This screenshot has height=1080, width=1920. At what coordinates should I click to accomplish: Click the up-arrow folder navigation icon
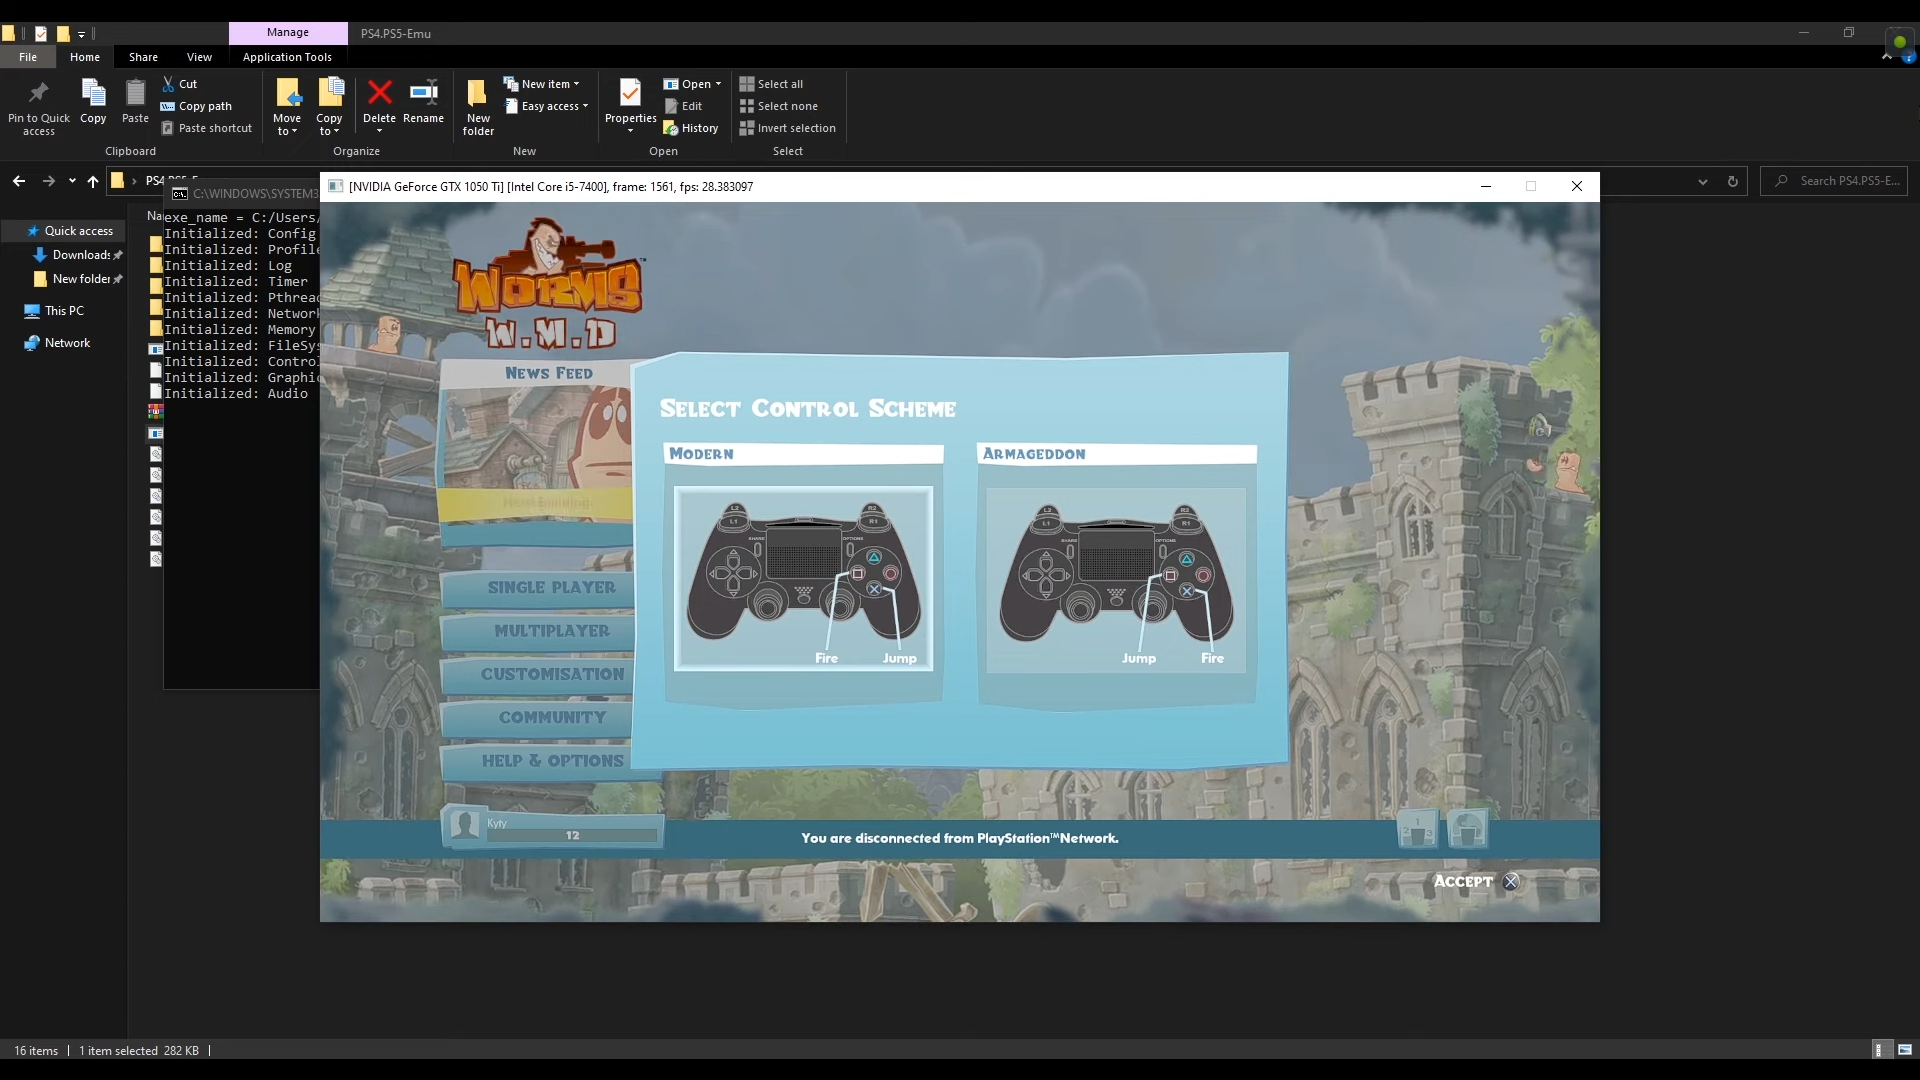pos(93,181)
